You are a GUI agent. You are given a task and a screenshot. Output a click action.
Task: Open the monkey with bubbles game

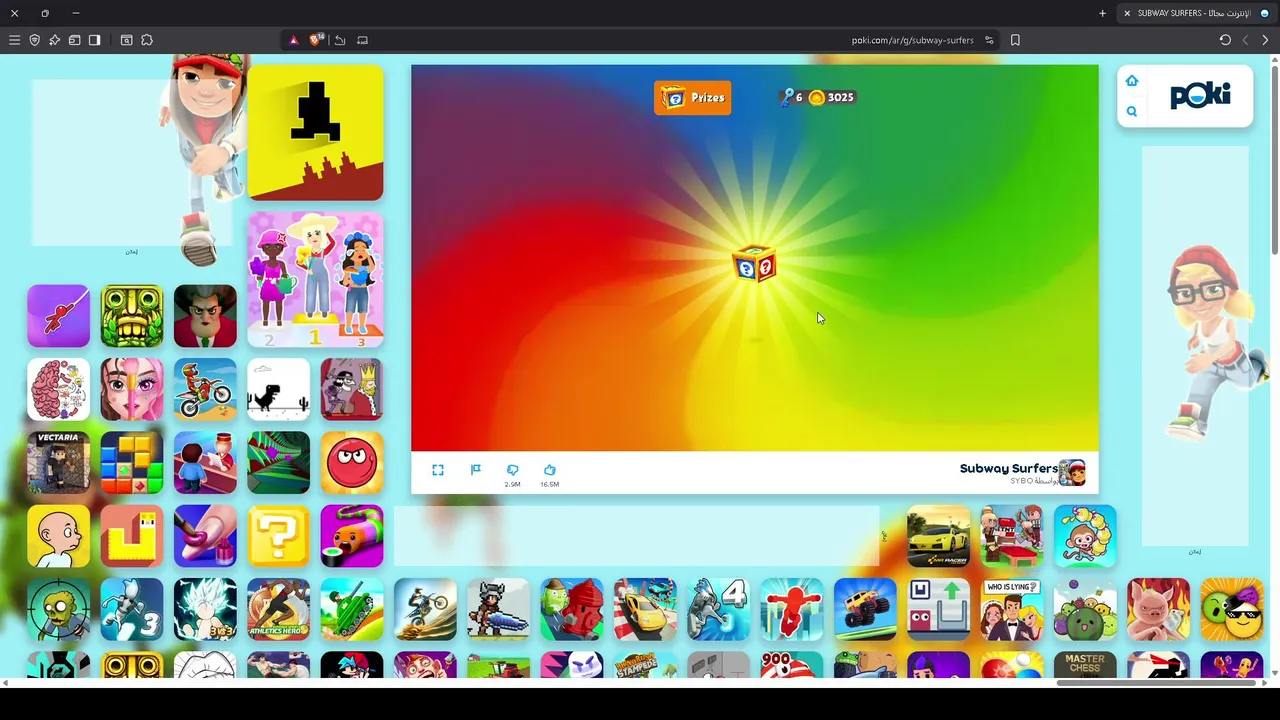pos(1085,536)
